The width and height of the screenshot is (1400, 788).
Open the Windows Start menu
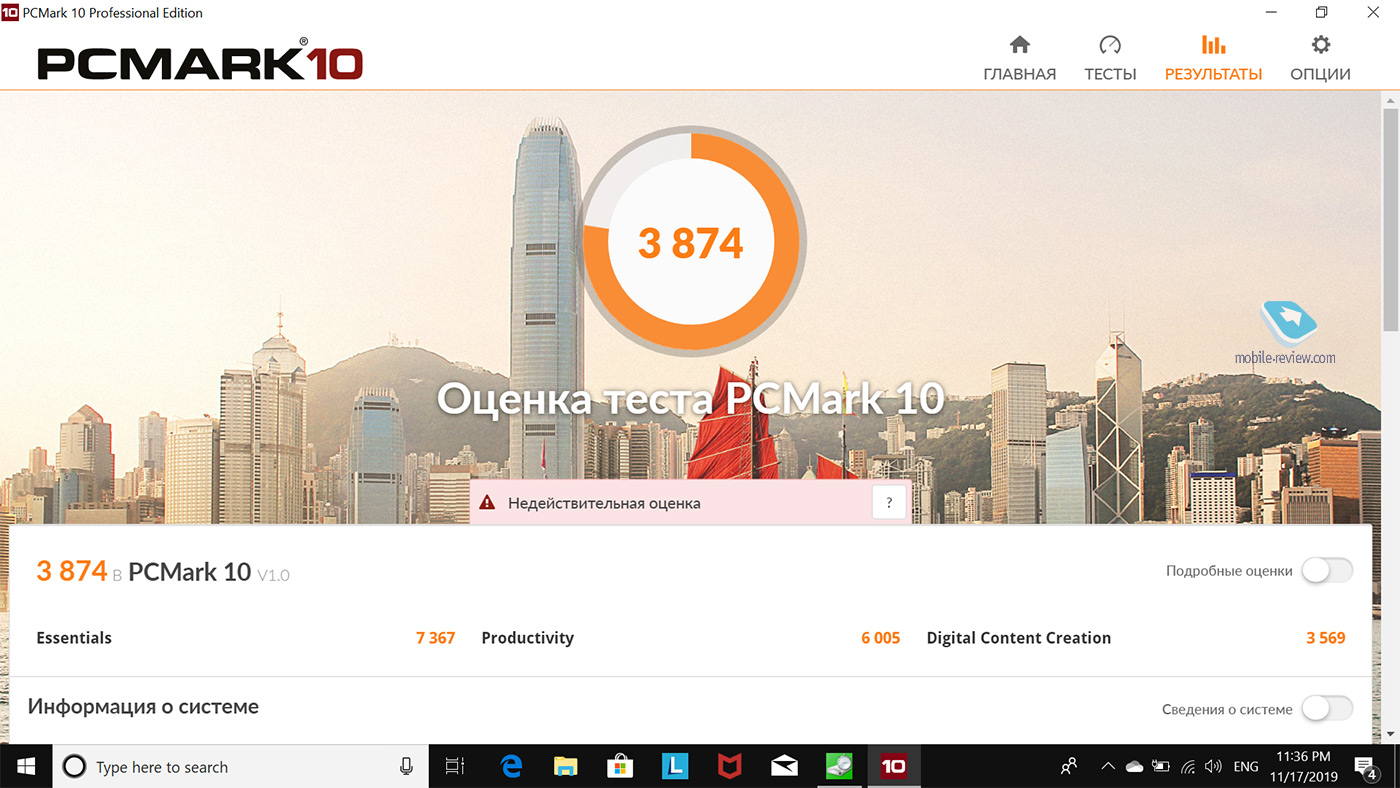point(25,767)
